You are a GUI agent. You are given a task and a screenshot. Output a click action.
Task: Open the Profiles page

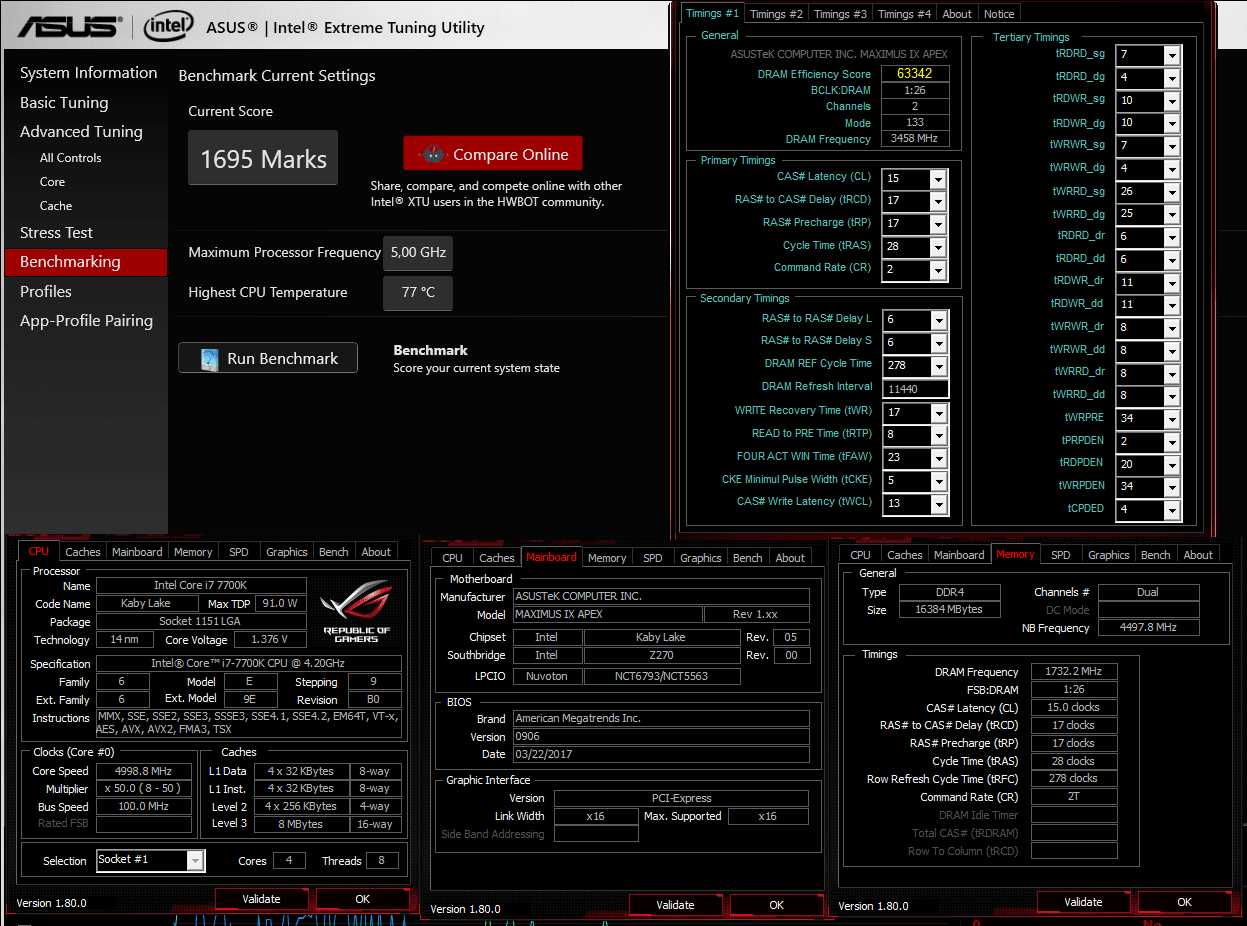click(x=46, y=291)
